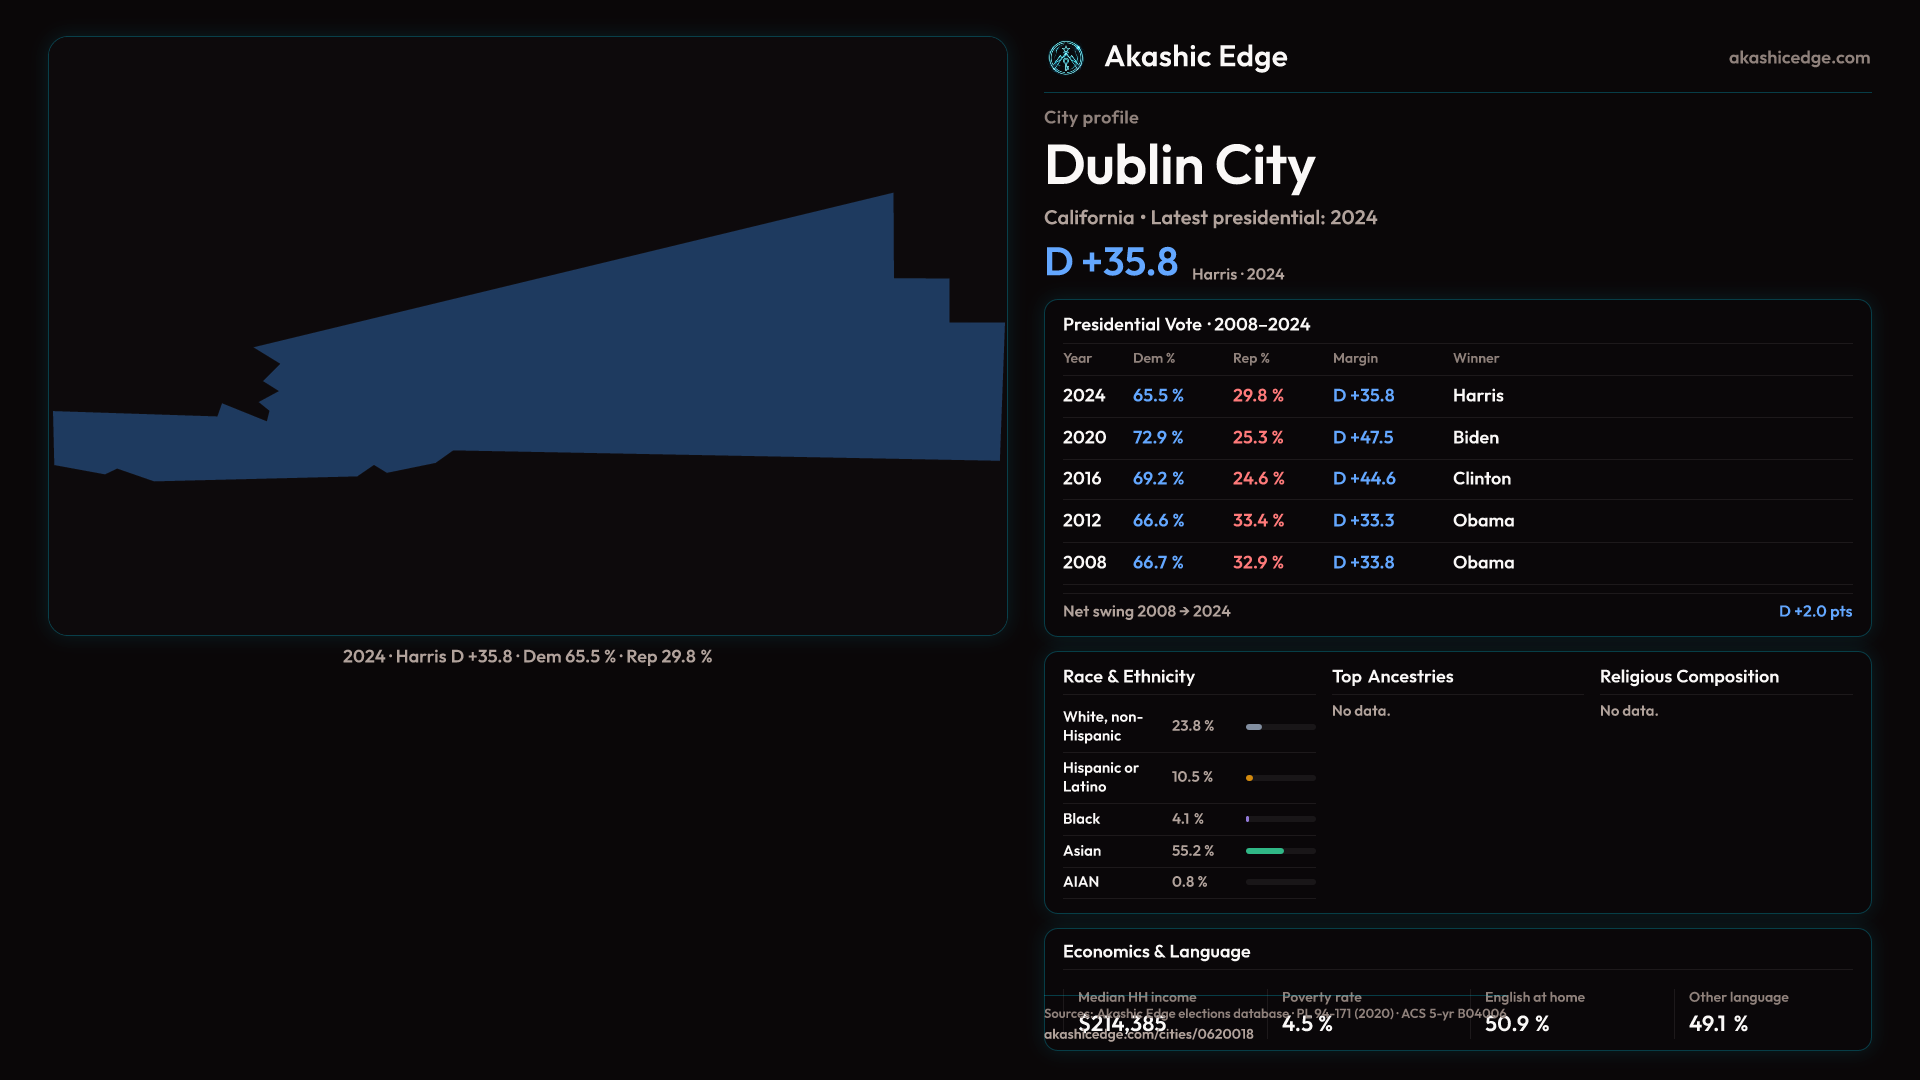Click the Hispanic or Latino orange bar
This screenshot has height=1080, width=1920.
(1250, 778)
